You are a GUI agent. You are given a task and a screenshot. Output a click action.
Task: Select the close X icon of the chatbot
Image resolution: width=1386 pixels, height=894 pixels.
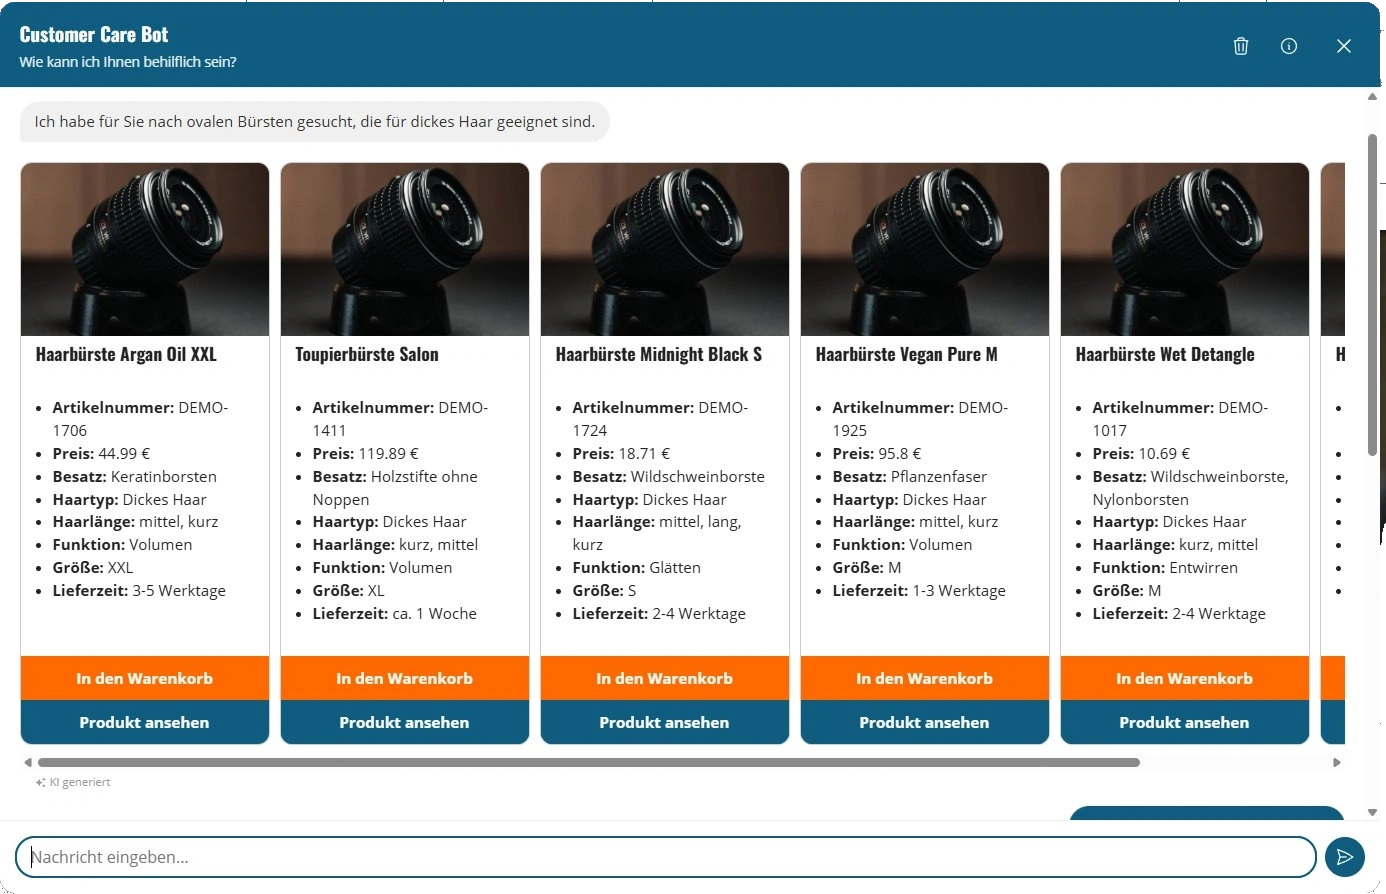[1344, 46]
